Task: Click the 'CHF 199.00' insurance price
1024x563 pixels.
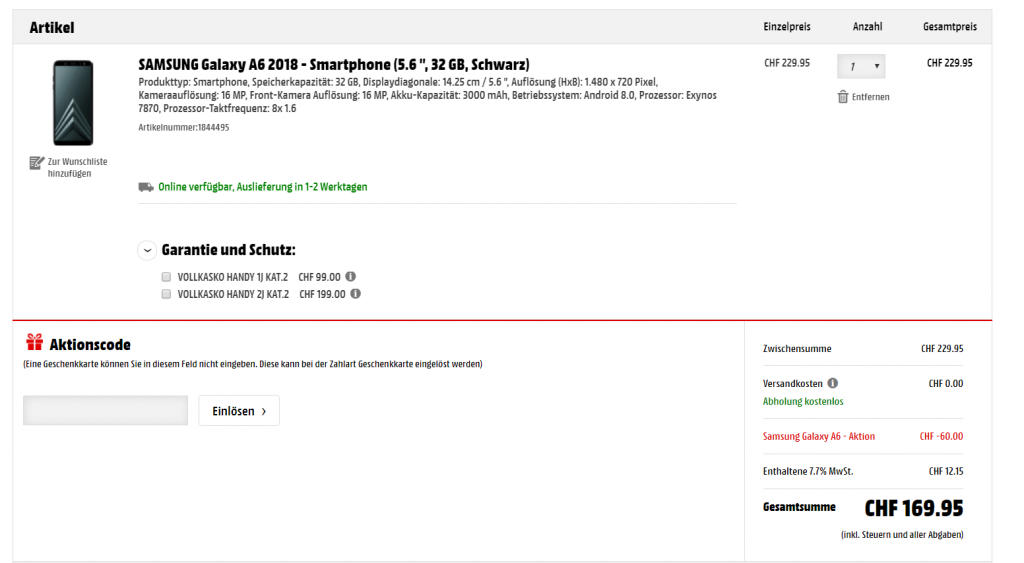Action: point(322,294)
